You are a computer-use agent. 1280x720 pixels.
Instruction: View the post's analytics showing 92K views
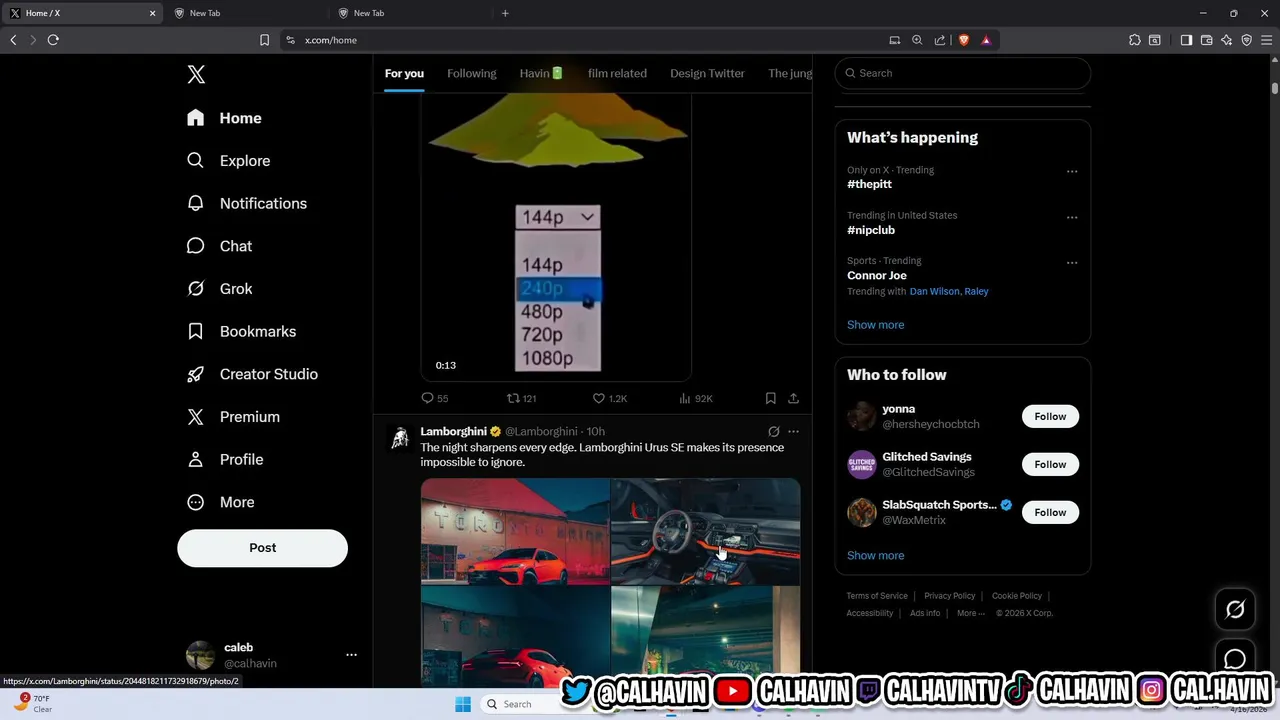point(695,398)
